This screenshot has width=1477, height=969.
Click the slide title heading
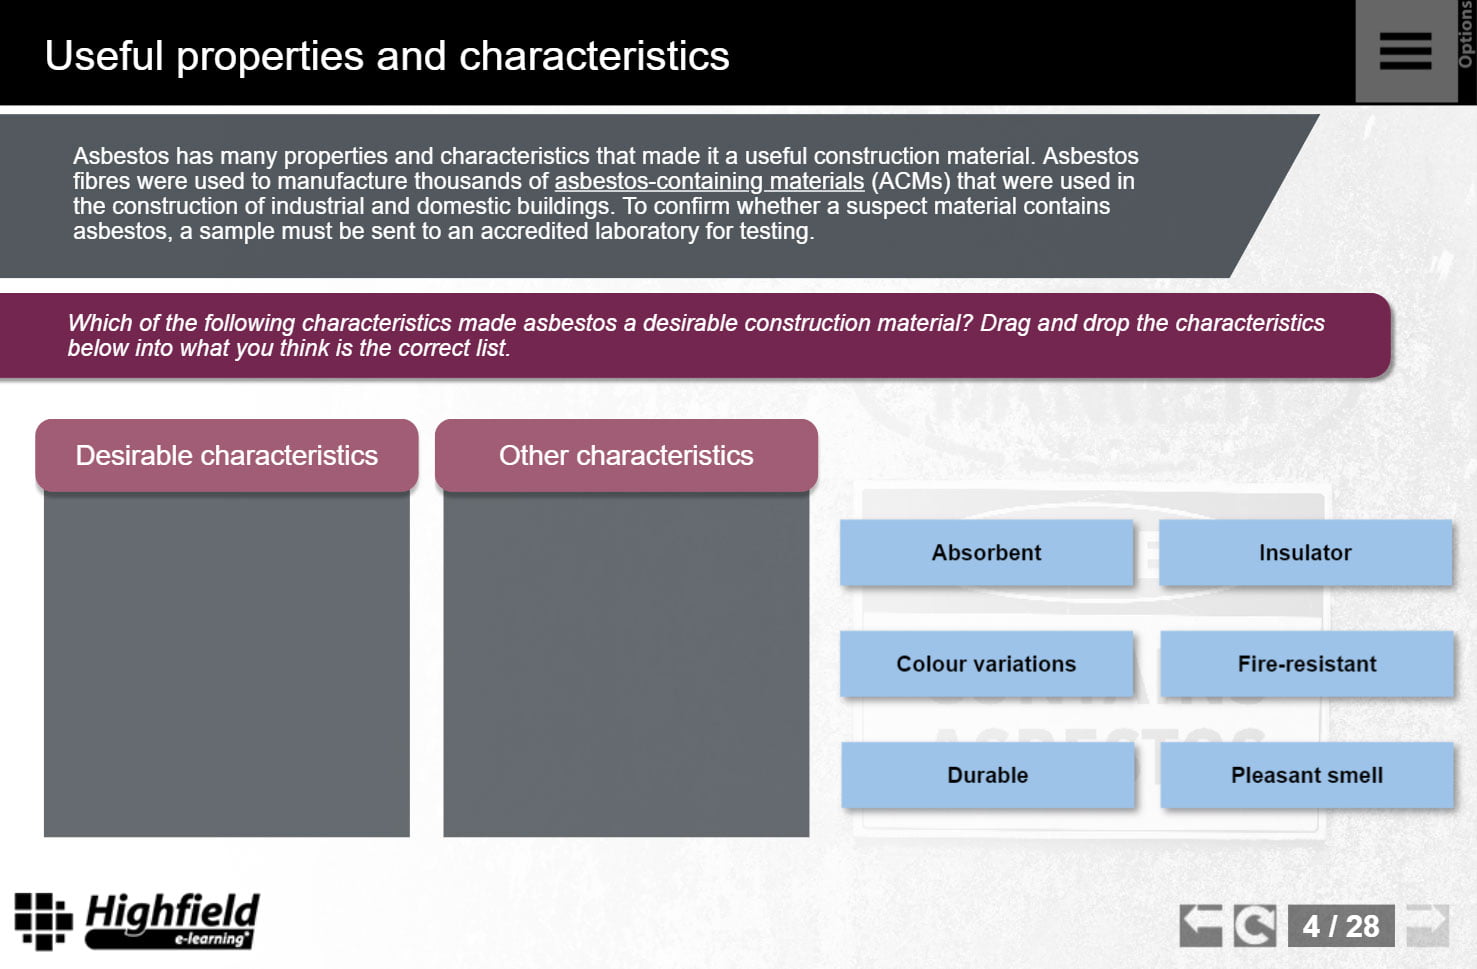[387, 56]
